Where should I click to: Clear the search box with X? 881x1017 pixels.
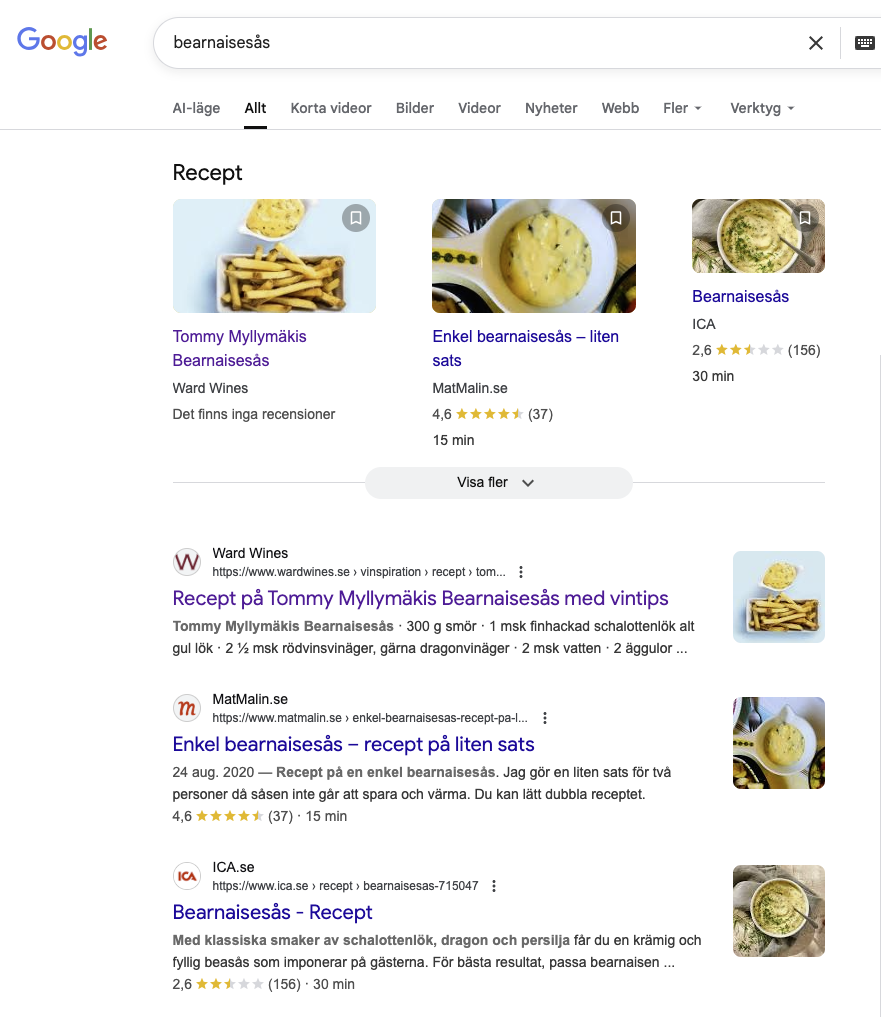816,43
